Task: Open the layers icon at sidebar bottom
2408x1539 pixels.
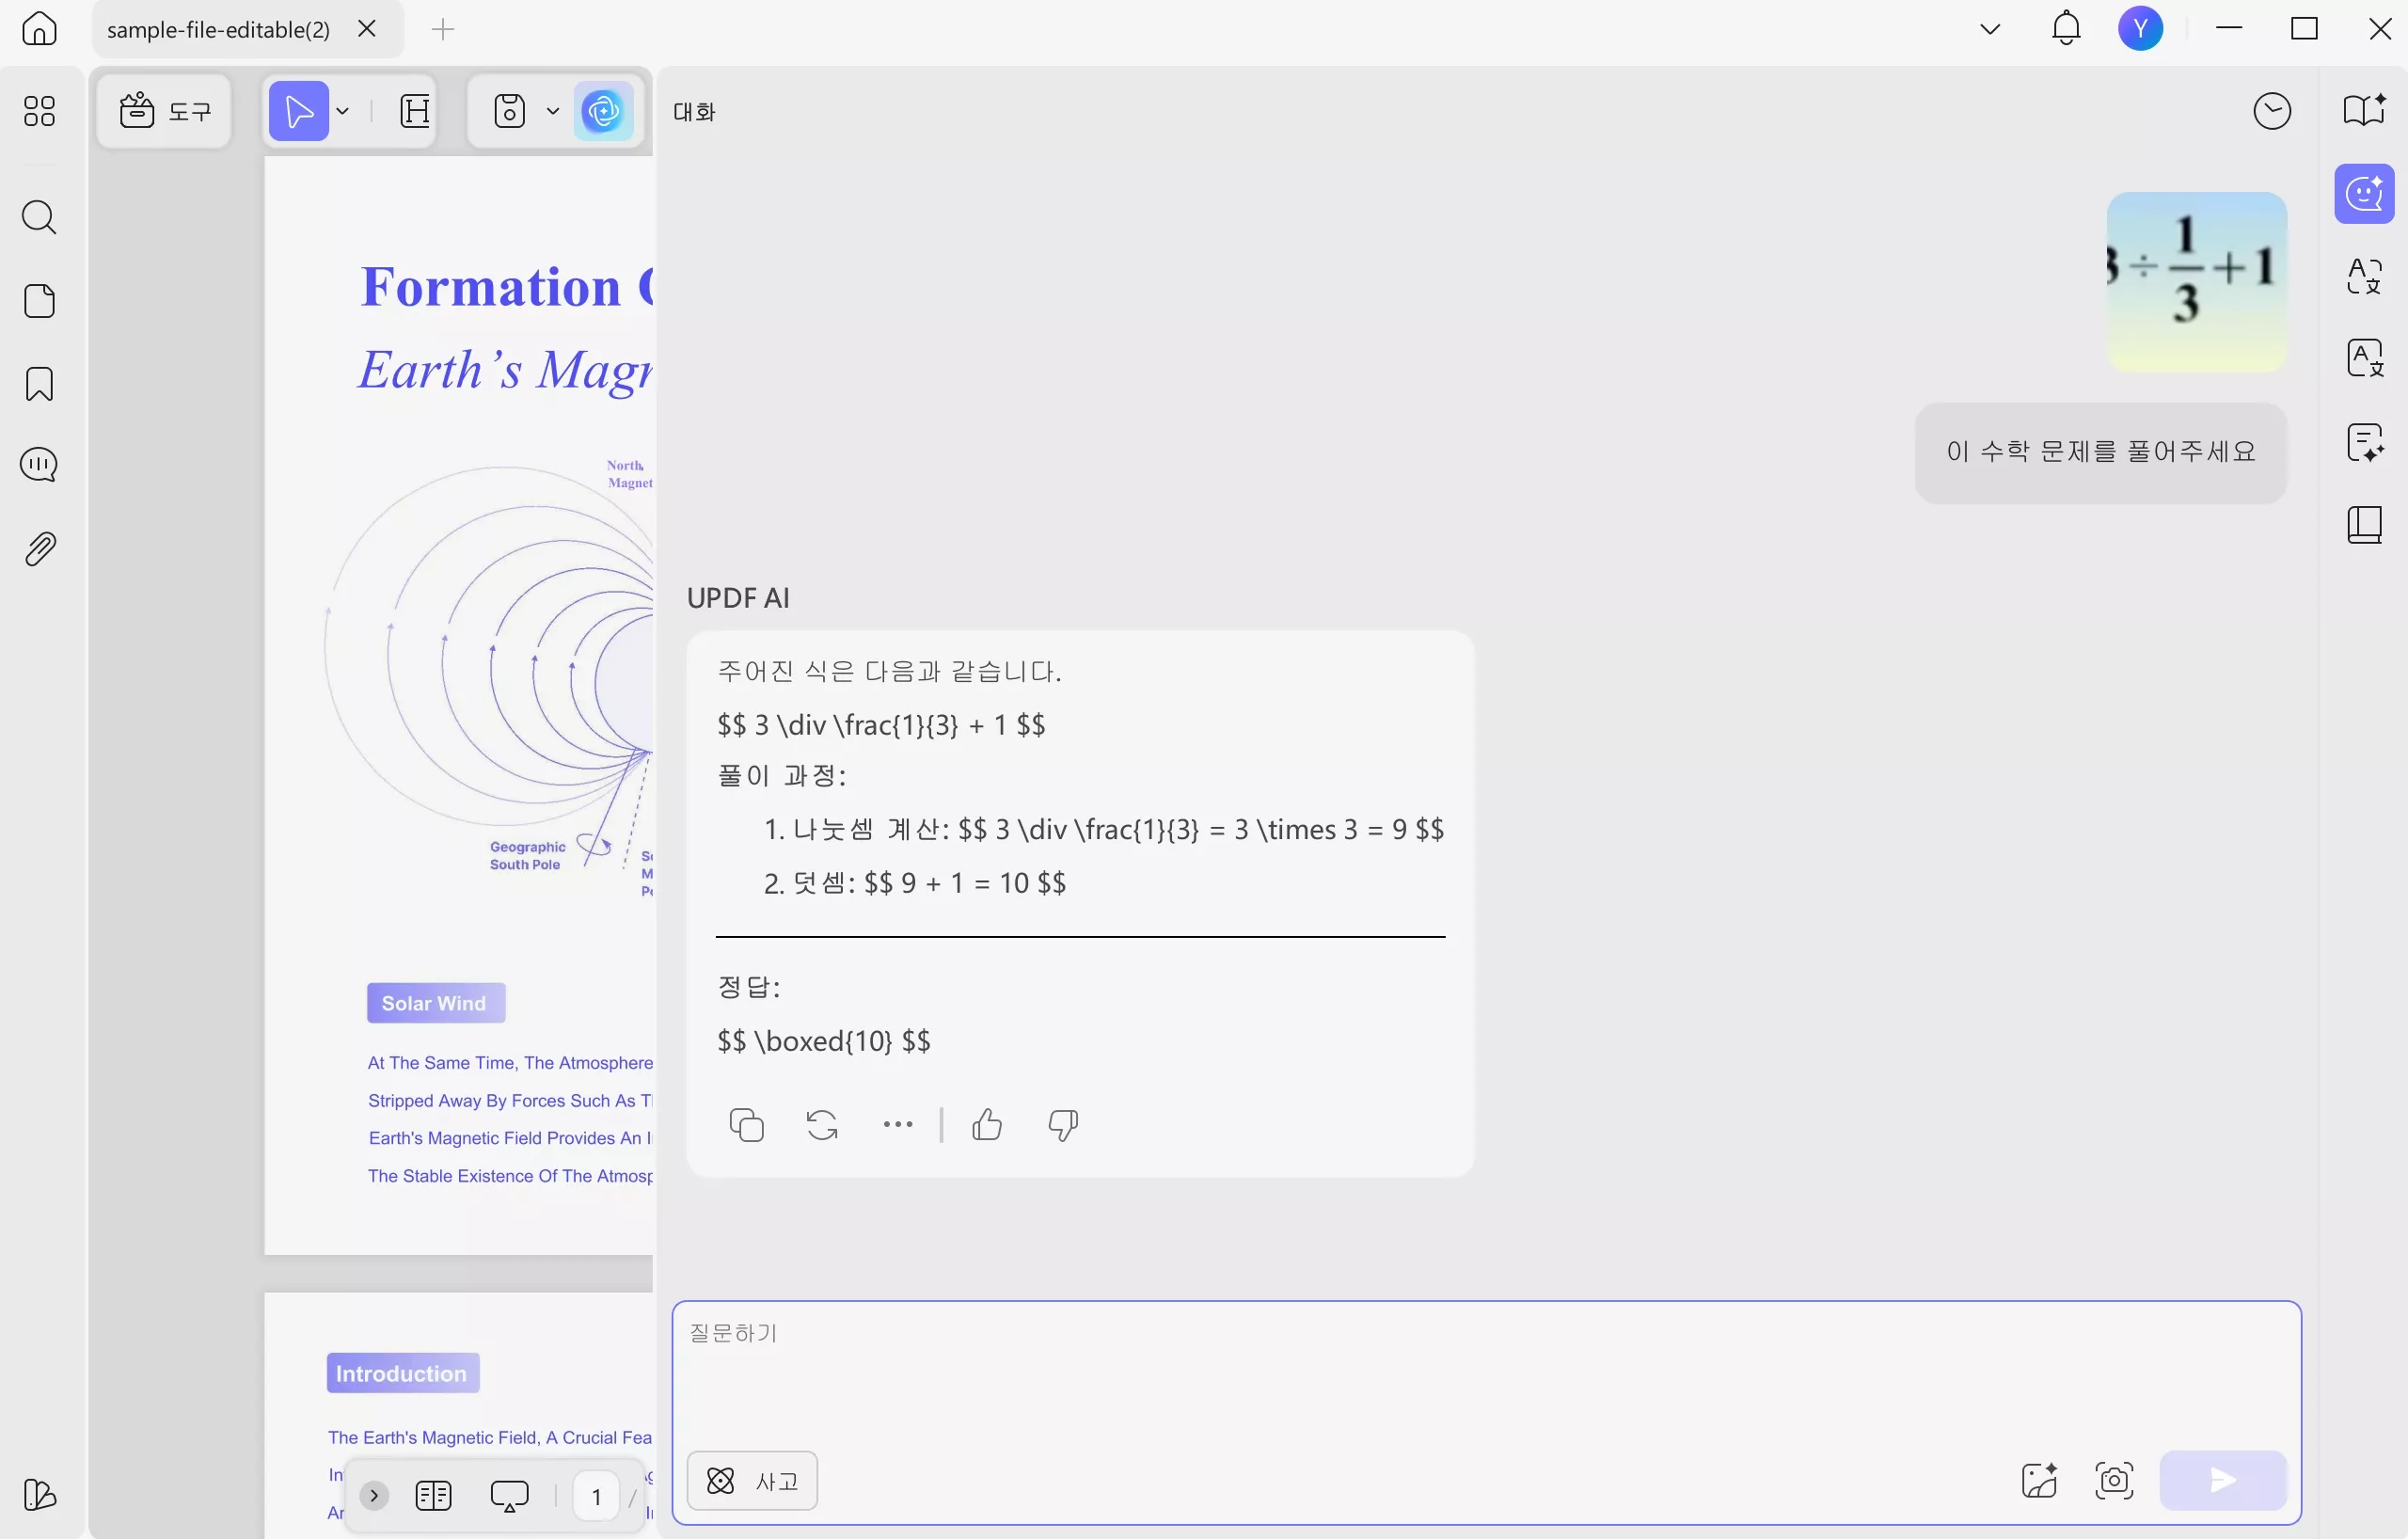Action: click(x=39, y=1496)
